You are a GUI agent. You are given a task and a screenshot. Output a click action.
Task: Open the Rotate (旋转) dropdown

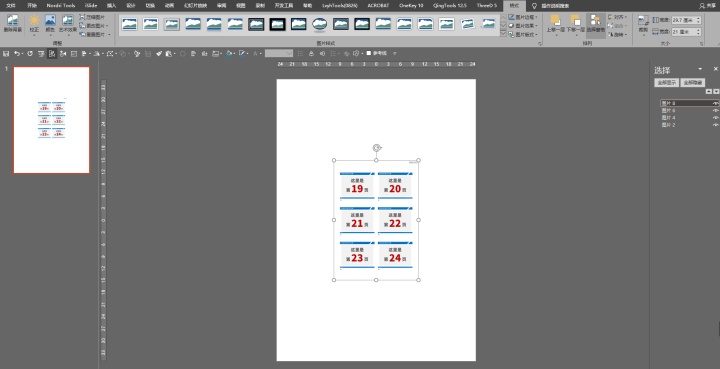pyautogui.click(x=616, y=34)
